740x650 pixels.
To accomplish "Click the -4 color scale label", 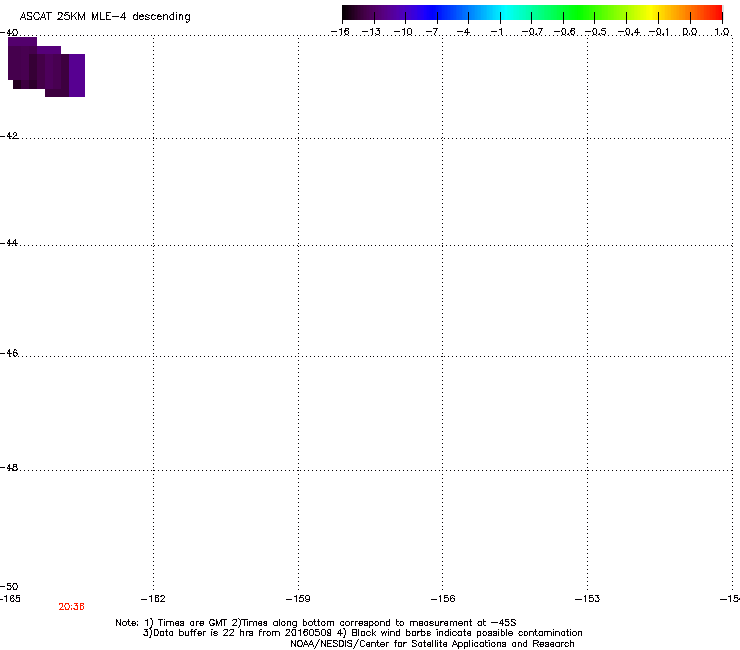I will pos(463,32).
